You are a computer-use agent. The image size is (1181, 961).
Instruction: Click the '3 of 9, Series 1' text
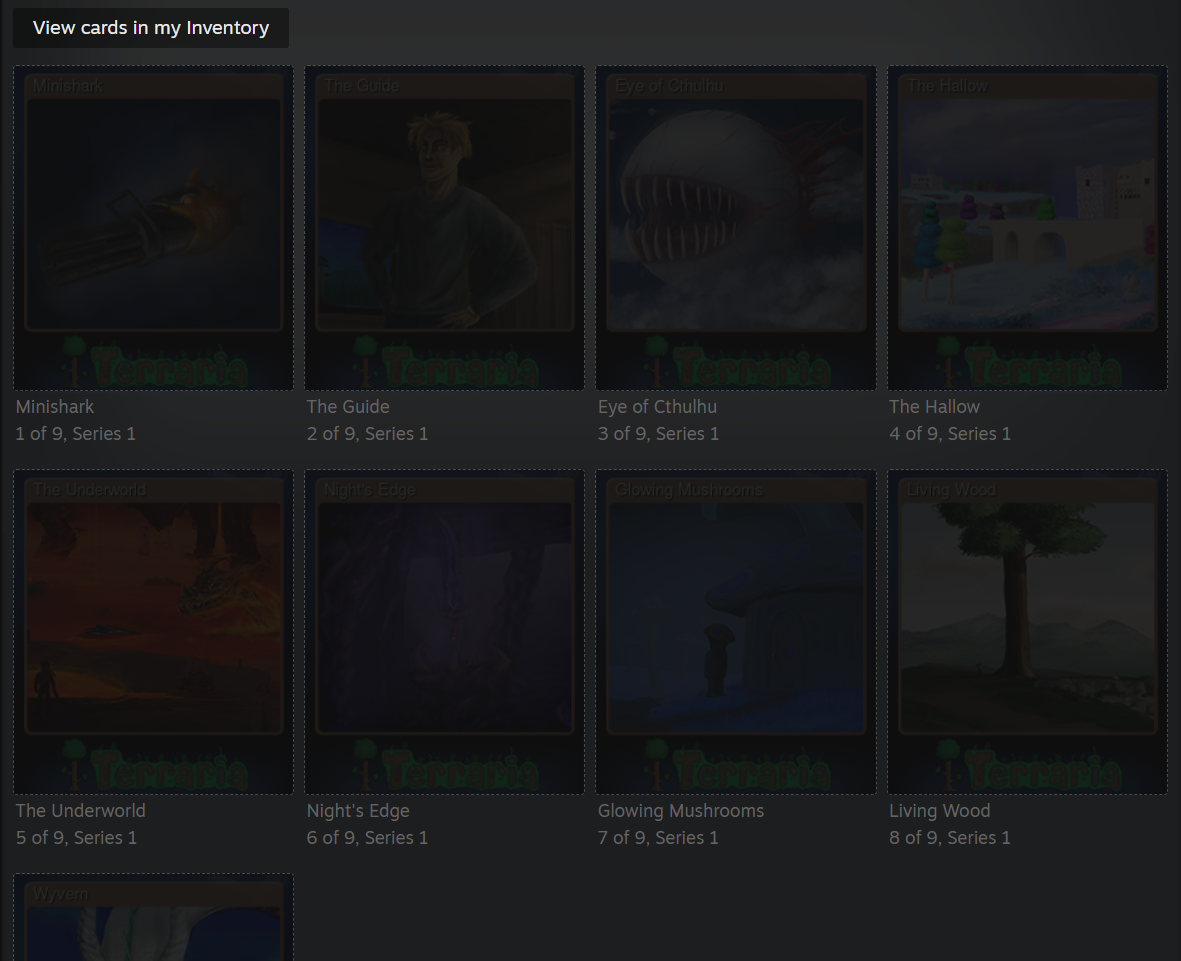click(659, 434)
